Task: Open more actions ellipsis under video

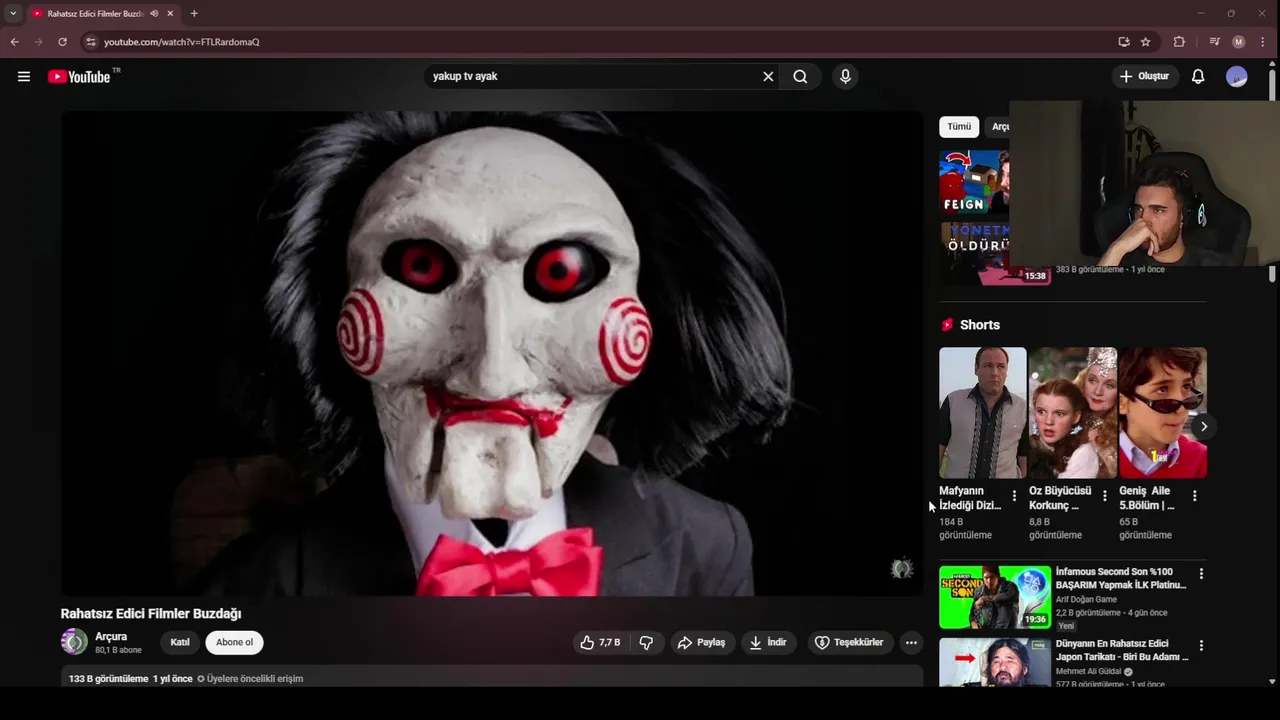Action: pos(911,642)
